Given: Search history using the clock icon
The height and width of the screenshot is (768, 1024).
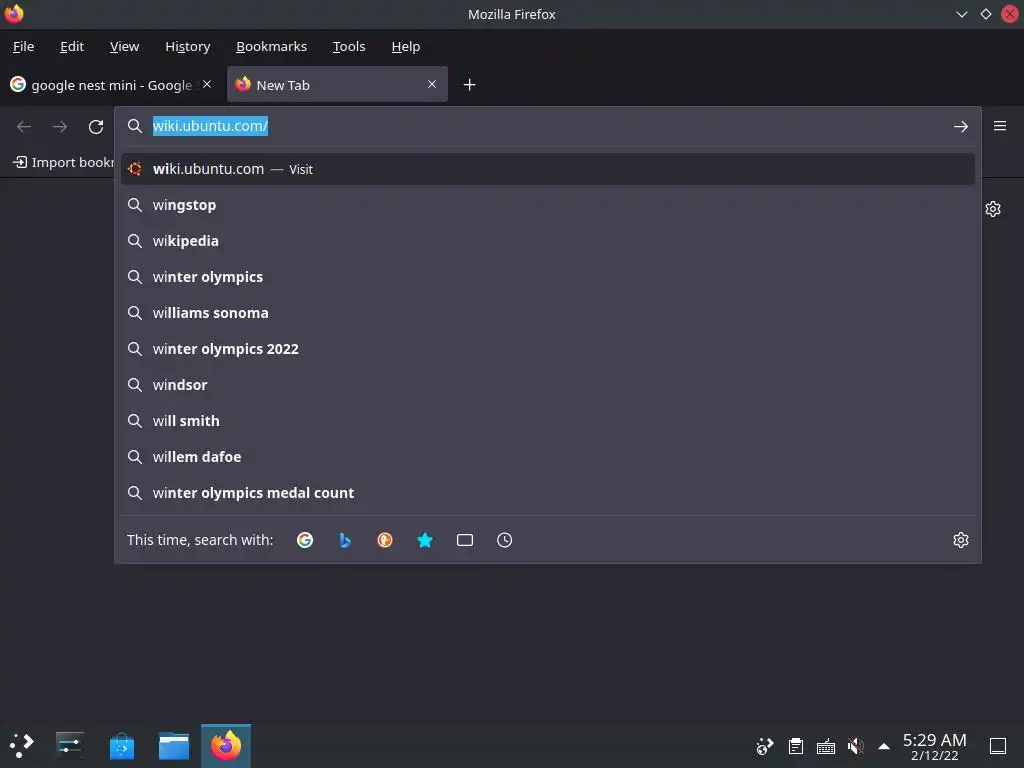Looking at the screenshot, I should point(504,540).
